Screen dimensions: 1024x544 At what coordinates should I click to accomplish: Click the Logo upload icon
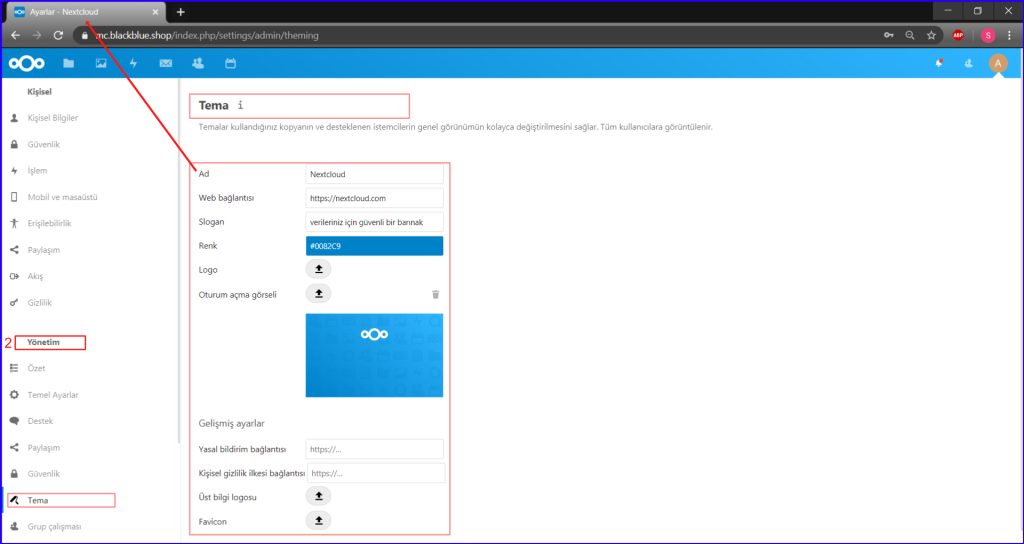[x=319, y=269]
